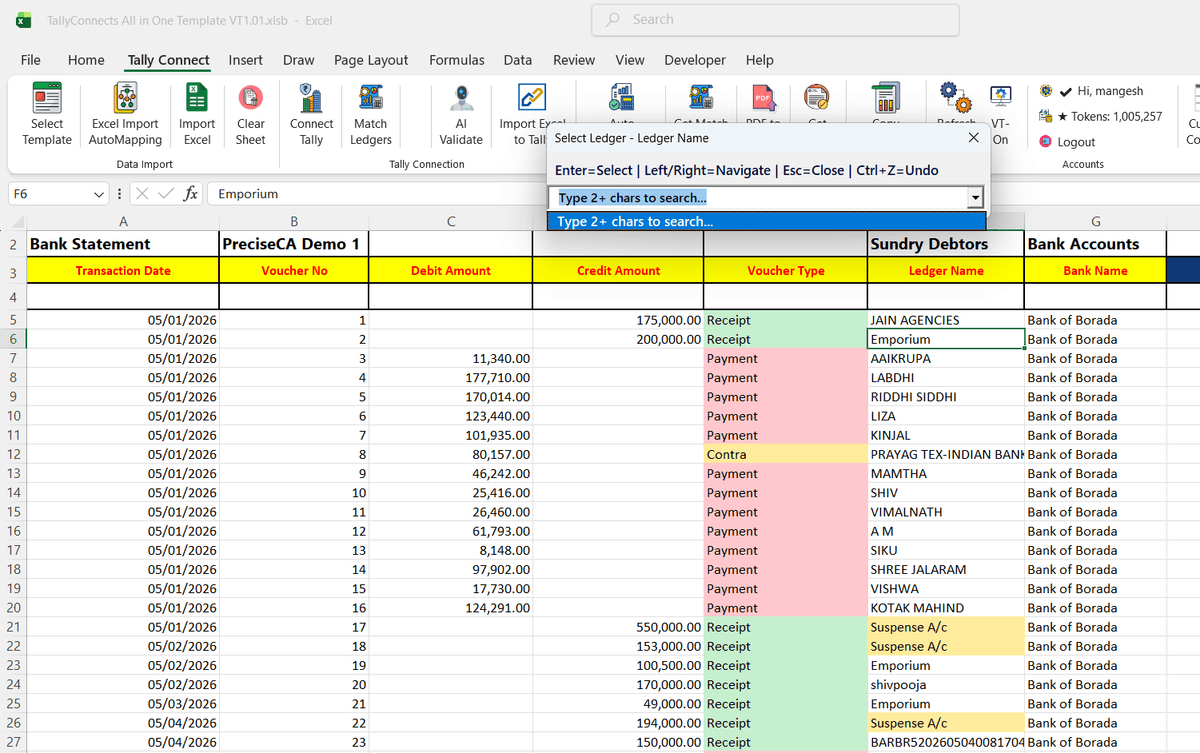This screenshot has width=1200, height=753.
Task: Select the shivpooja ledger cell
Action: (x=946, y=685)
